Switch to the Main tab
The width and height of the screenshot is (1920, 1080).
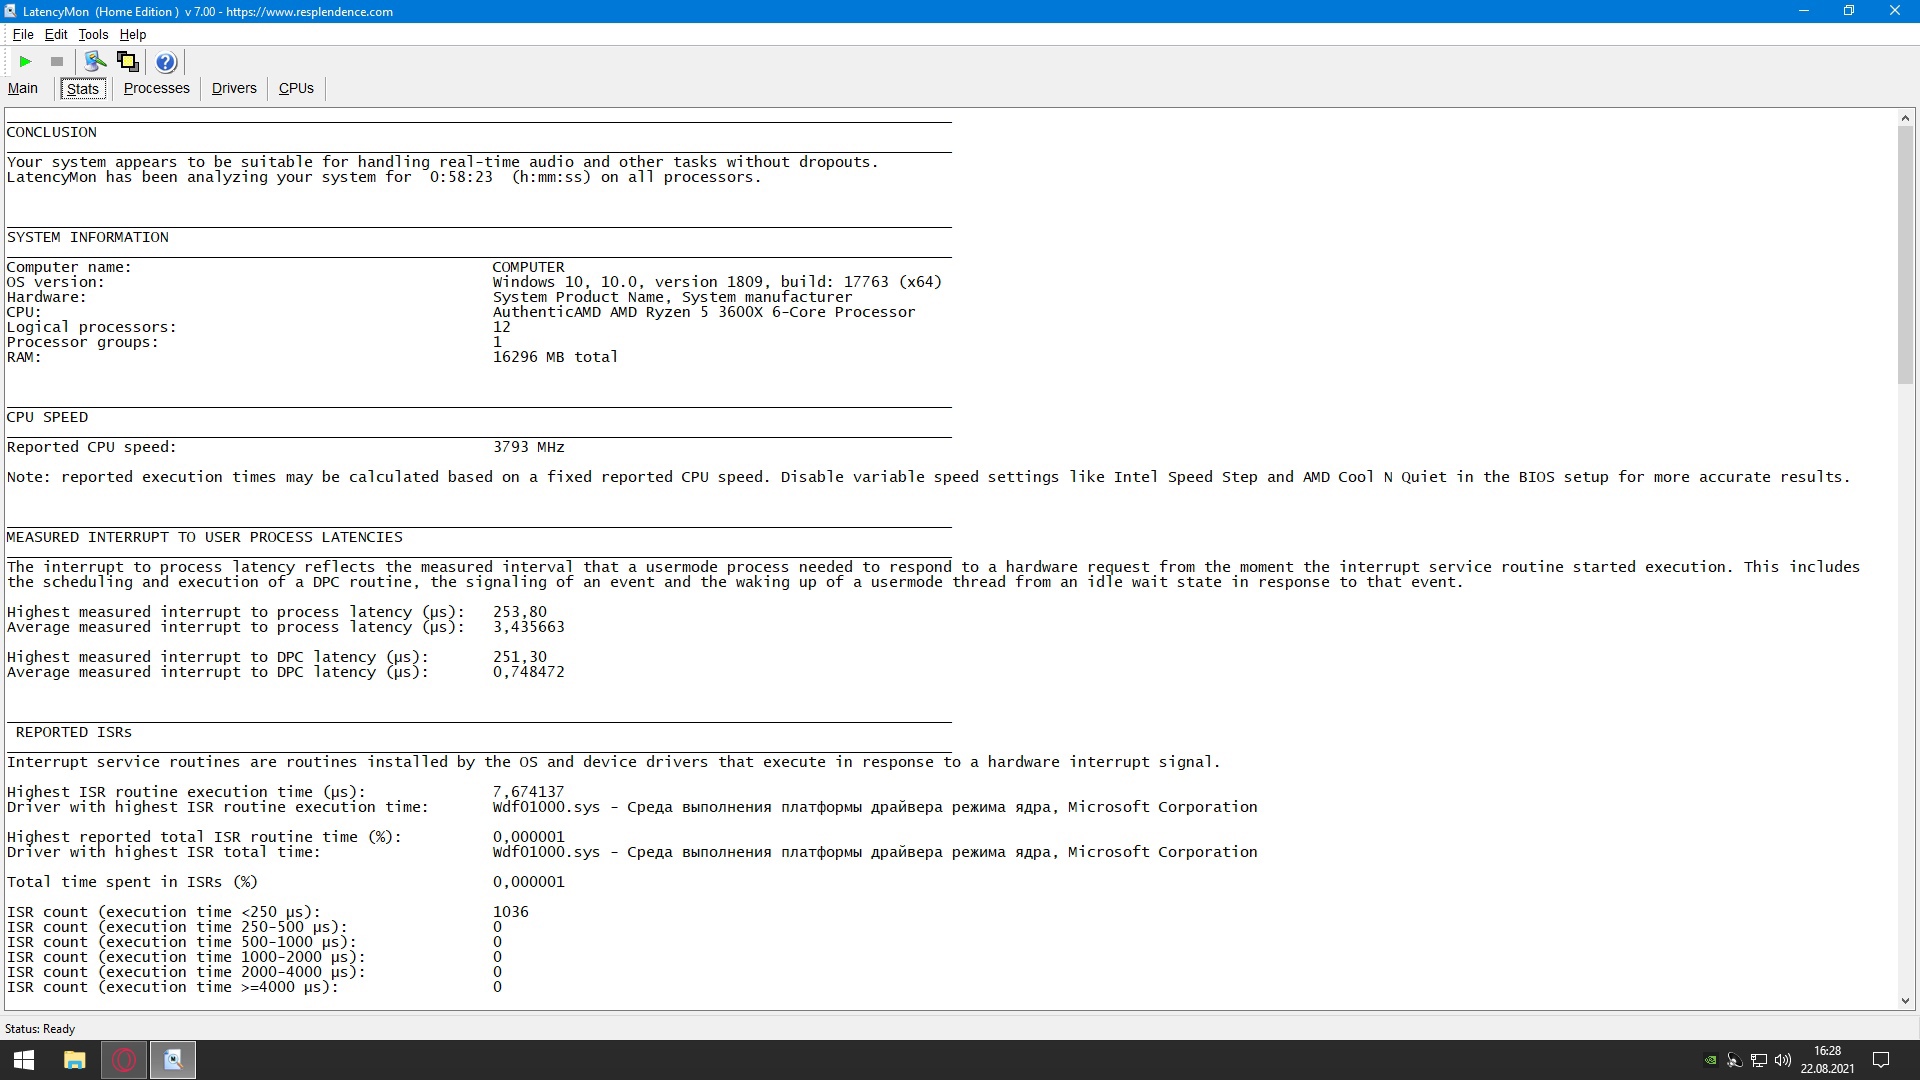click(x=23, y=88)
